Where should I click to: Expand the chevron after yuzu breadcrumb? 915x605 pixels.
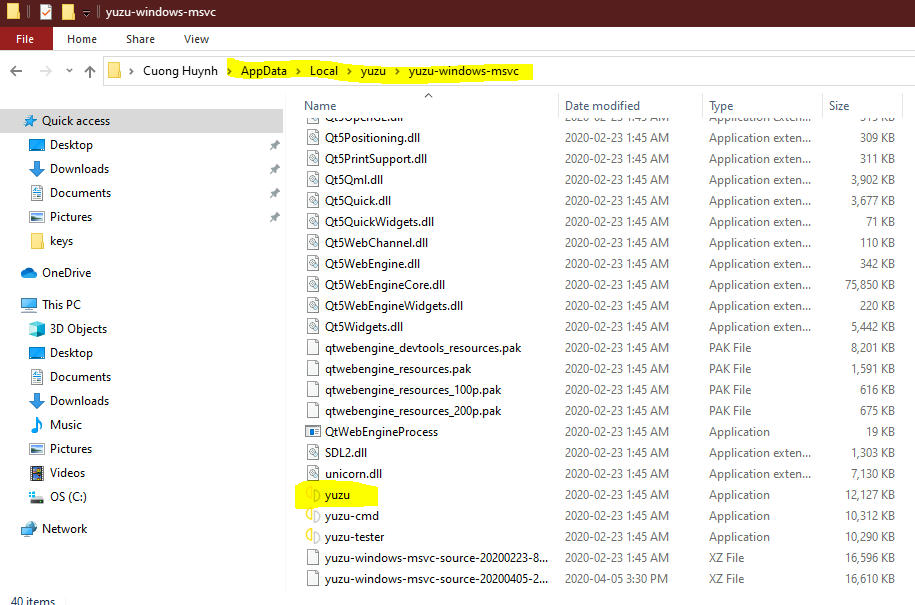397,71
